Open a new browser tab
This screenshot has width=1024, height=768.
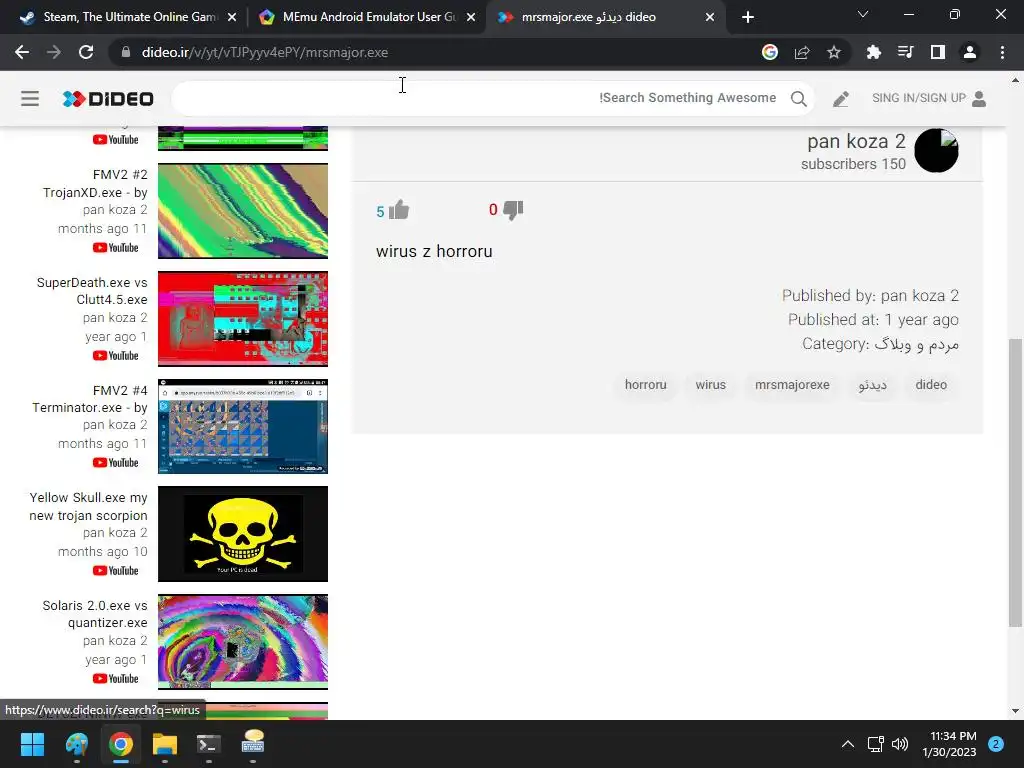pyautogui.click(x=748, y=18)
